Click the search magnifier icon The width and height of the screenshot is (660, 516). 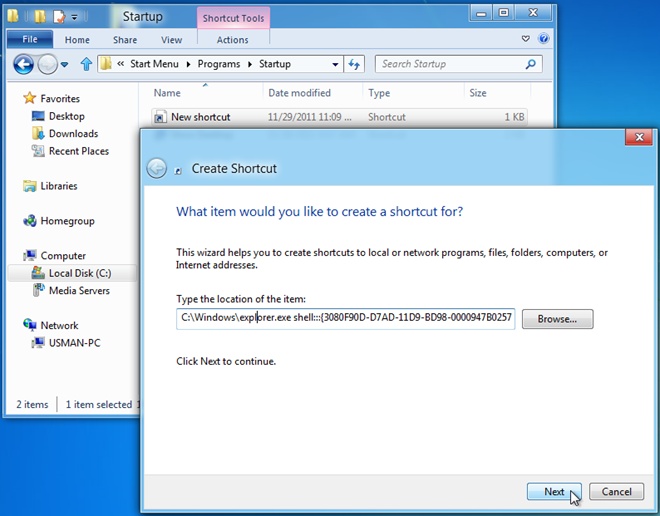(531, 64)
